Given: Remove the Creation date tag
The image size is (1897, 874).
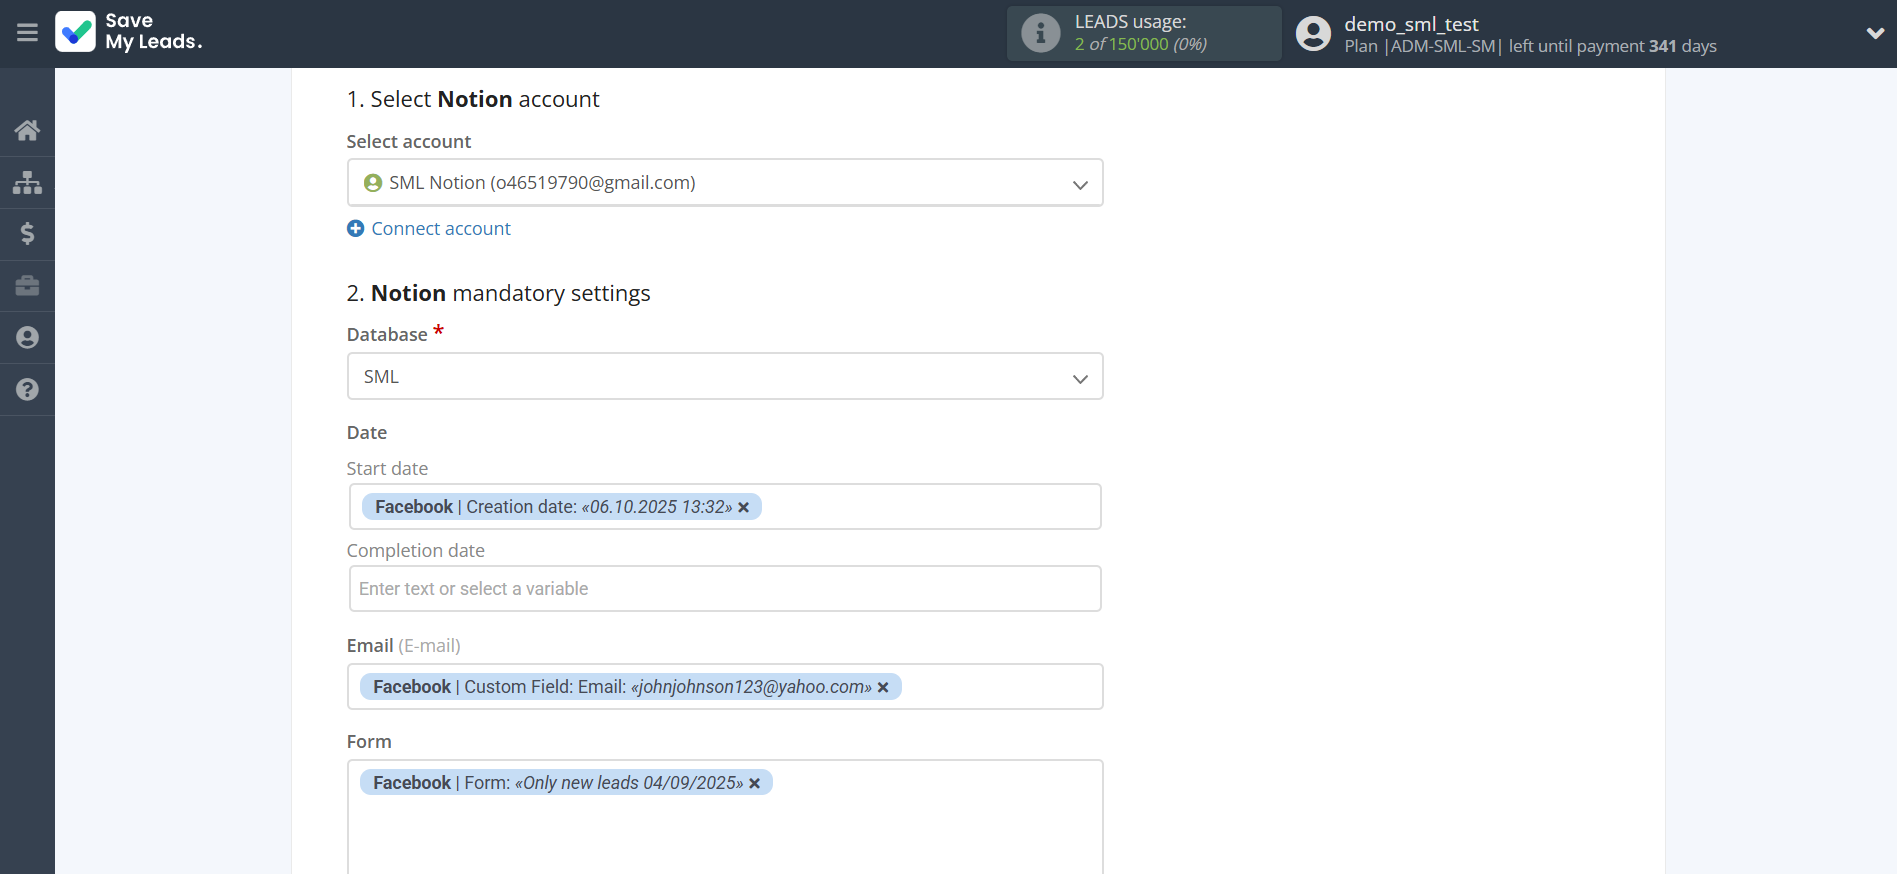Looking at the screenshot, I should coord(744,508).
